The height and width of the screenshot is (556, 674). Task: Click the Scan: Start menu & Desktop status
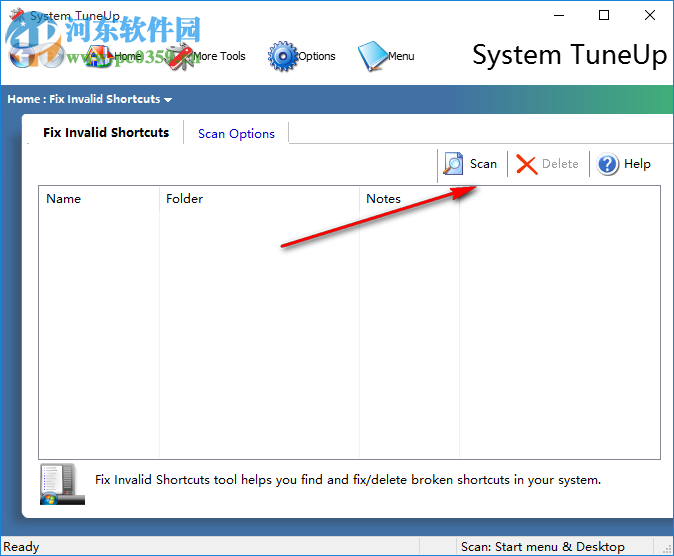tap(542, 547)
